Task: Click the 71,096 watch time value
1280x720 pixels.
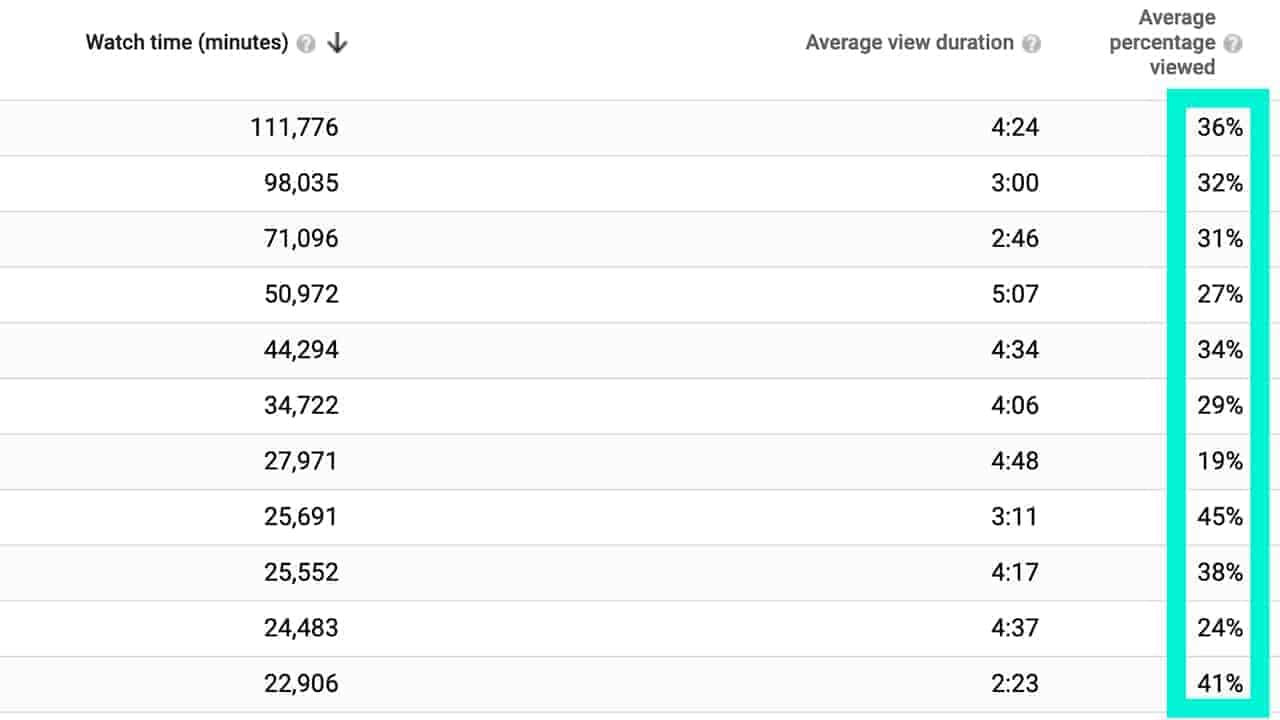Action: click(x=302, y=239)
